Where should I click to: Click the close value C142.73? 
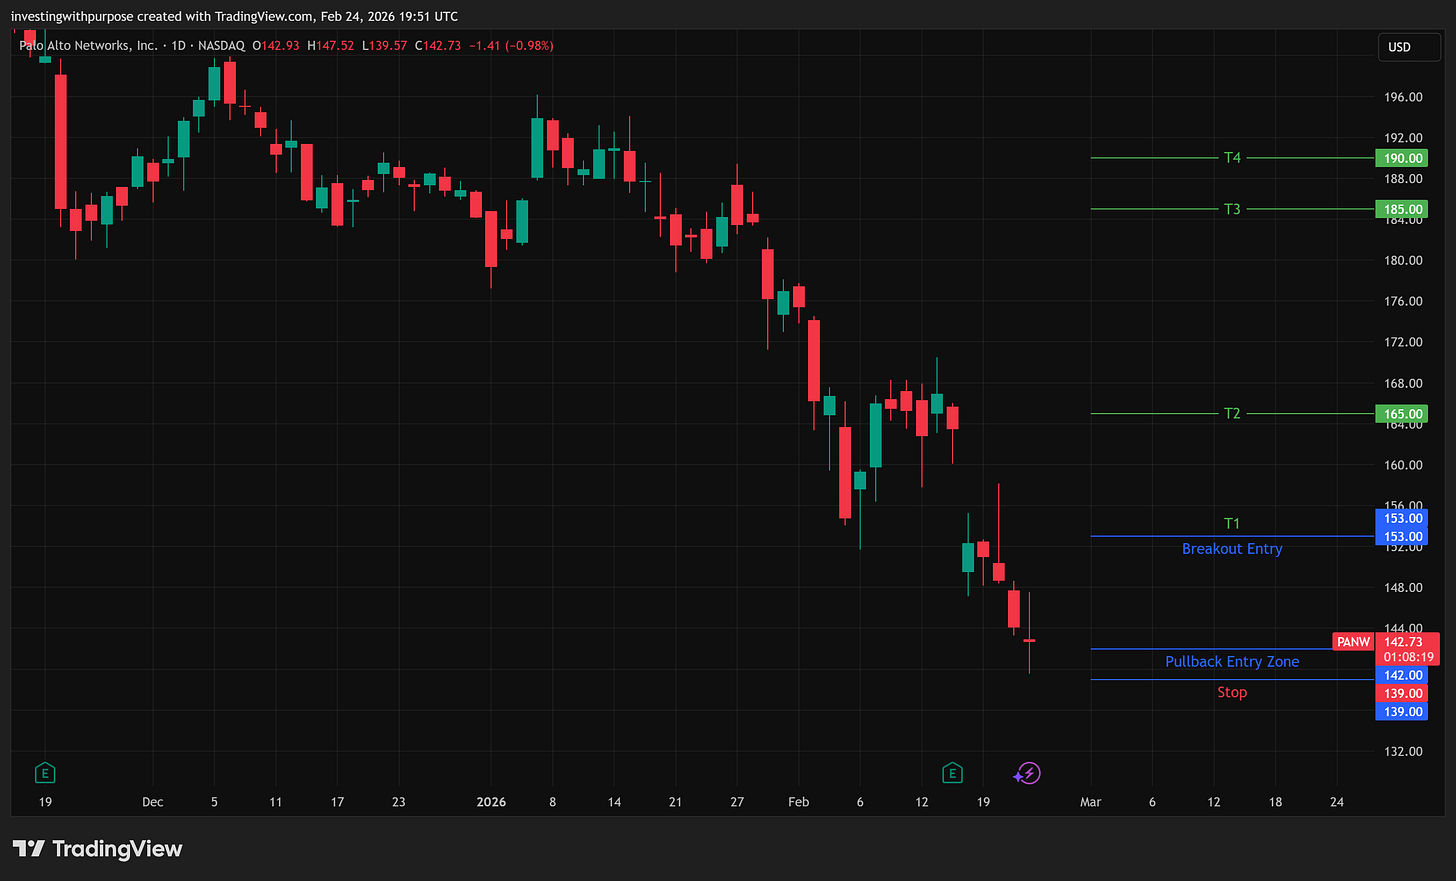click(x=438, y=45)
